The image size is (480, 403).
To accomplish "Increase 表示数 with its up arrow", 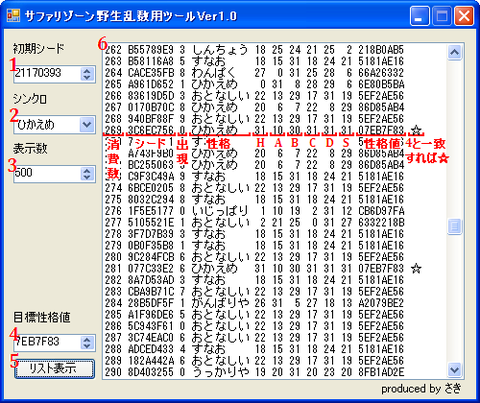I will pos(87,170).
